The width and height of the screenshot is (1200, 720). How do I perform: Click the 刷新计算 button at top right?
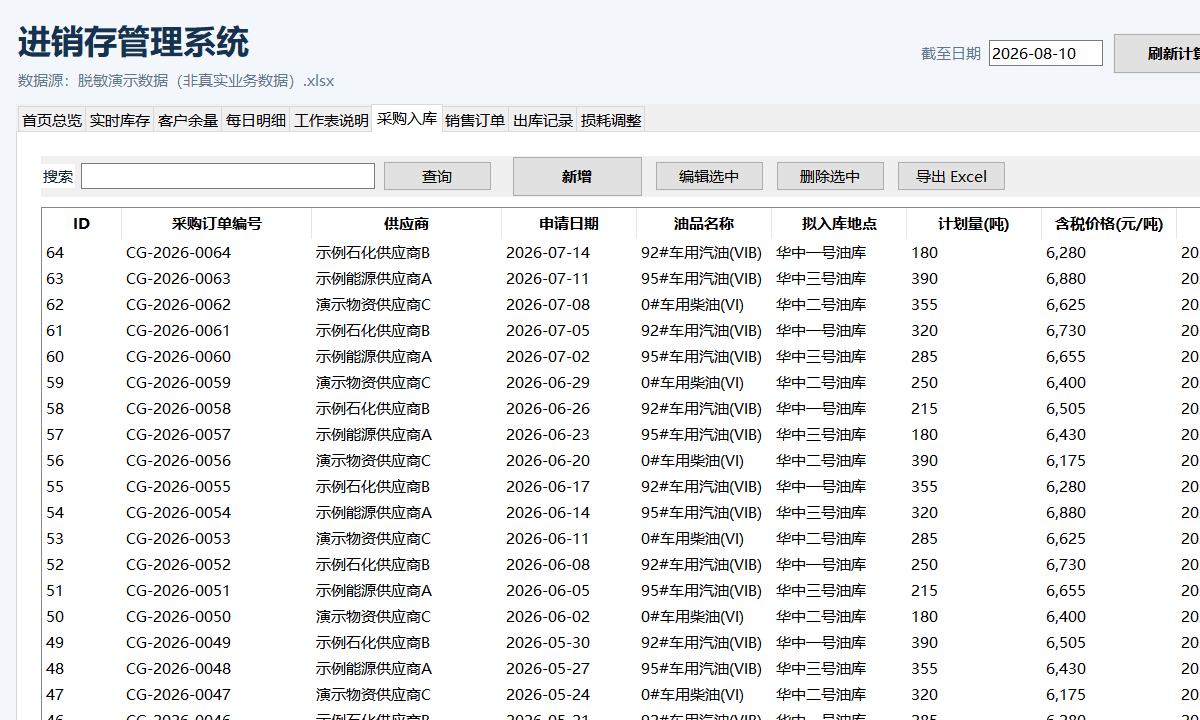(x=1157, y=53)
